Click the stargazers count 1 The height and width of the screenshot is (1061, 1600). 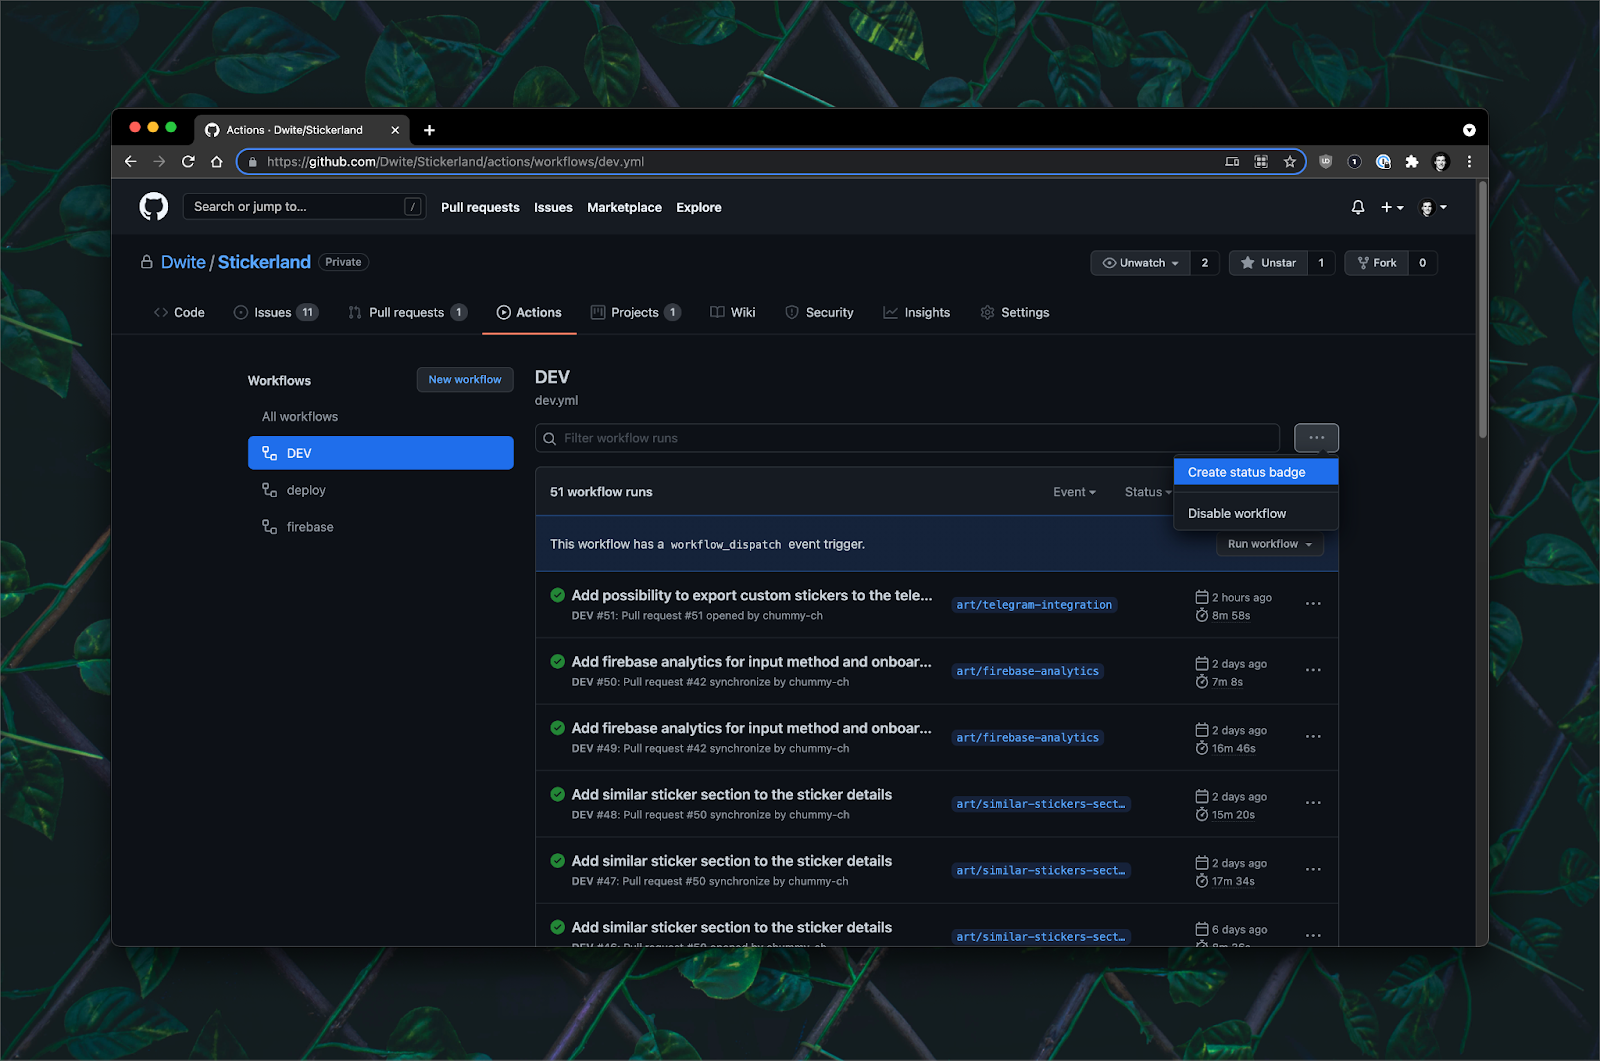click(1321, 263)
